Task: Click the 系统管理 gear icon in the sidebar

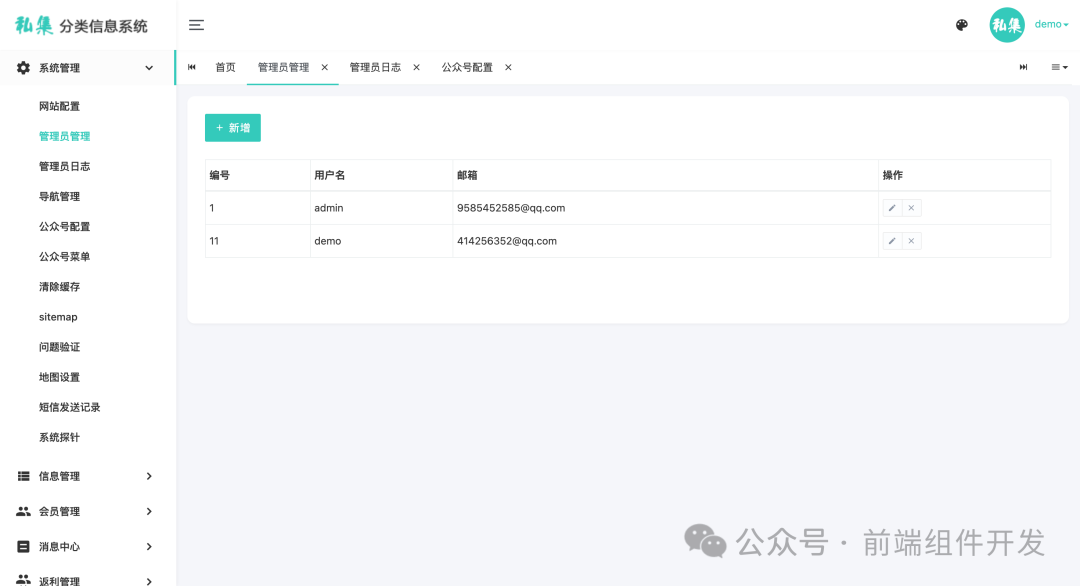Action: (x=23, y=67)
